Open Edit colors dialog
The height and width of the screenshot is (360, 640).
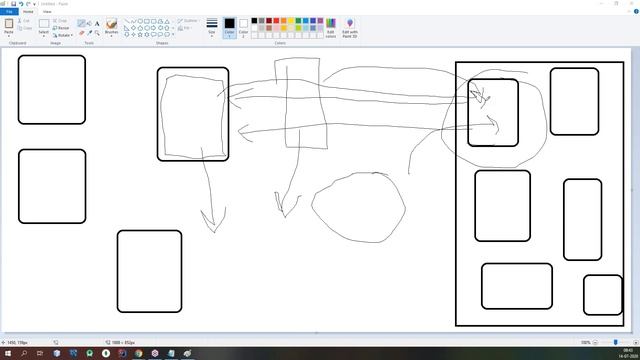point(331,28)
